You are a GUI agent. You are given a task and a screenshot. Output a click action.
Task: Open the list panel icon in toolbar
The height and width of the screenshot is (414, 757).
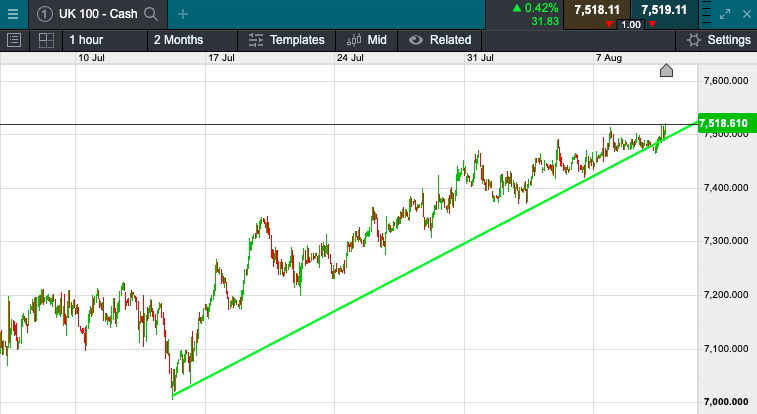click(14, 40)
